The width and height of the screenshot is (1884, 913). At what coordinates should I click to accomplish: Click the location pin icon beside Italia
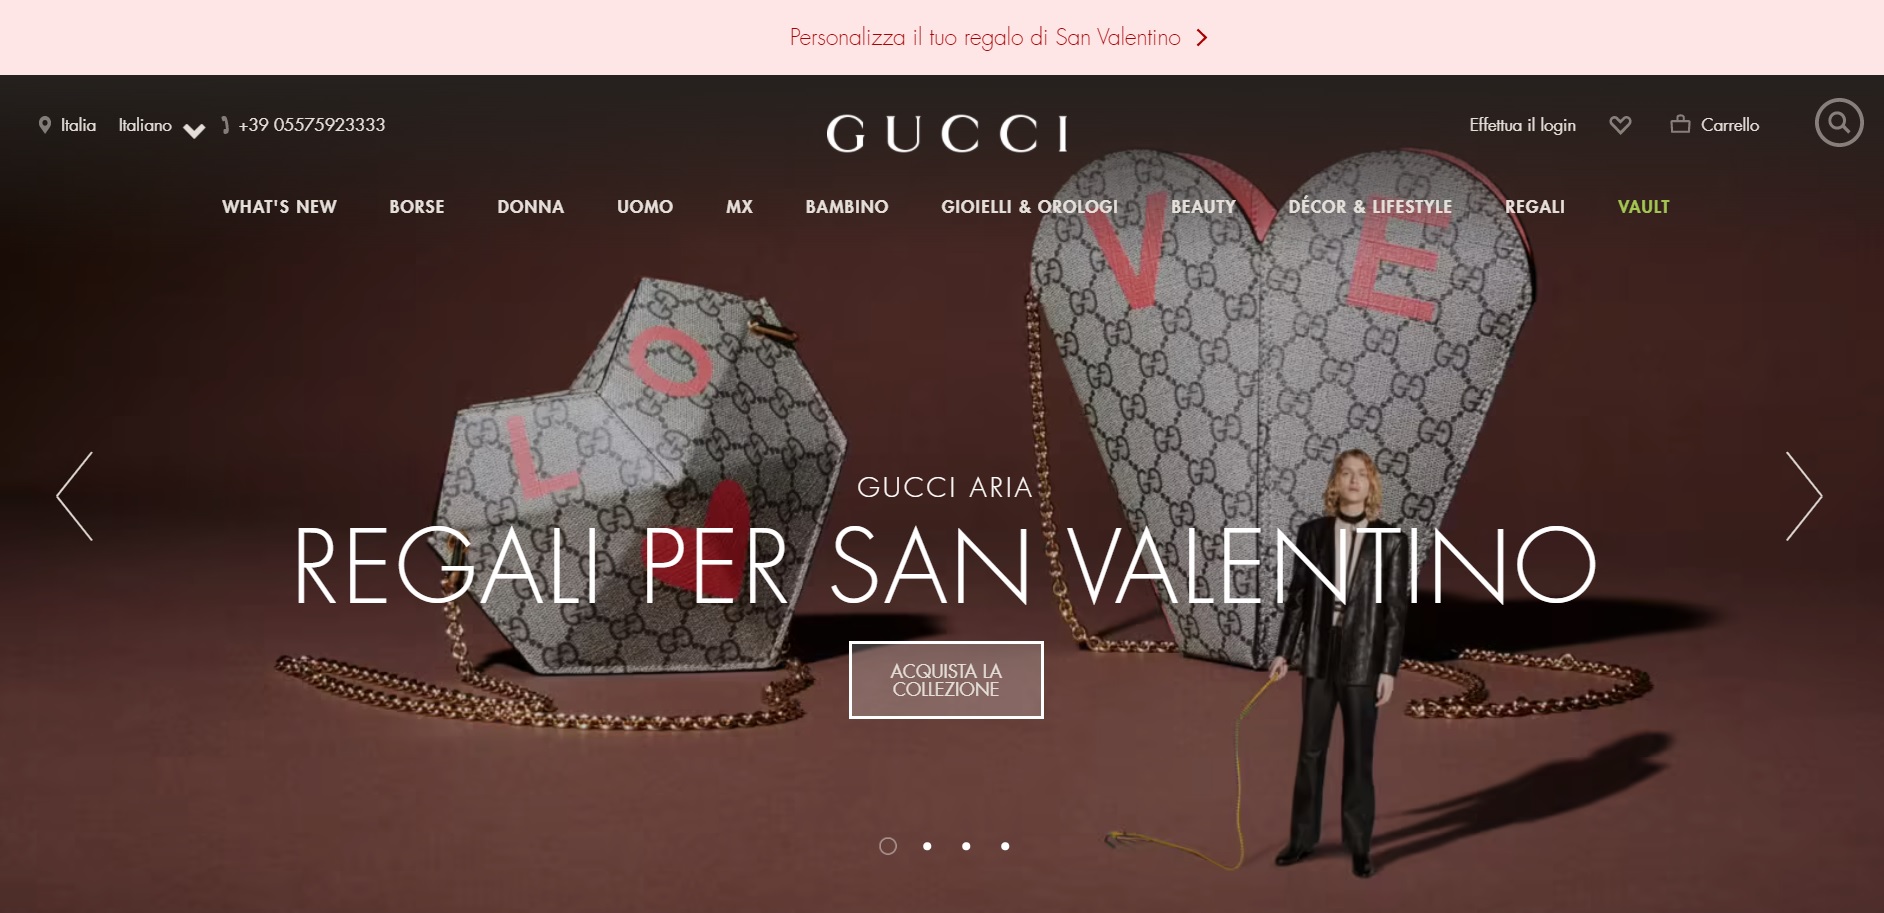[45, 125]
